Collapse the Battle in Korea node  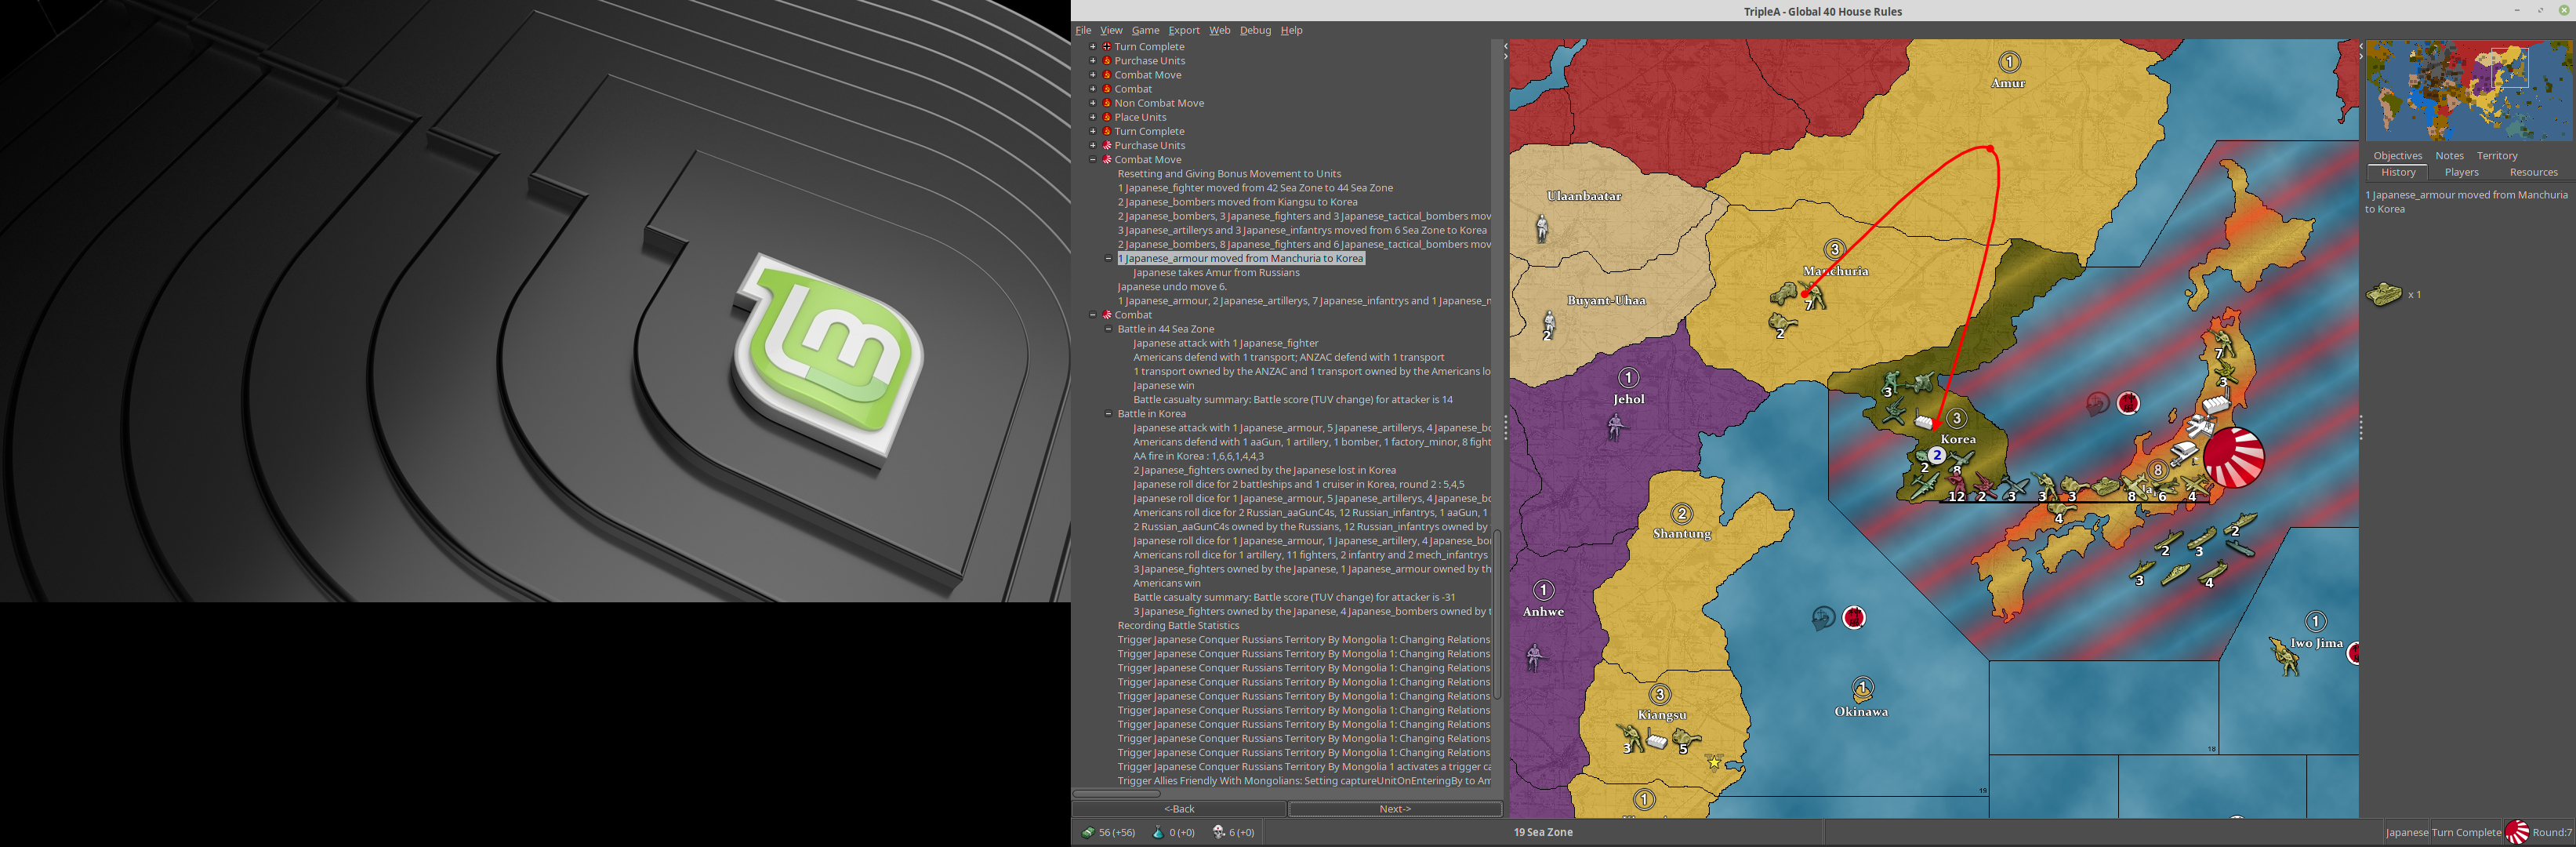pyautogui.click(x=1108, y=413)
